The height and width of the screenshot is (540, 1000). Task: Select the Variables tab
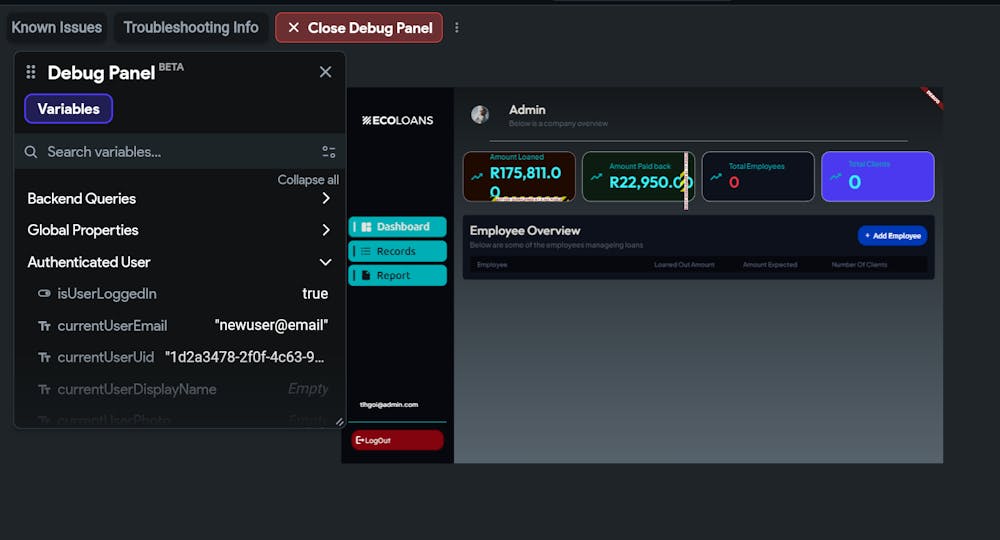pos(68,108)
